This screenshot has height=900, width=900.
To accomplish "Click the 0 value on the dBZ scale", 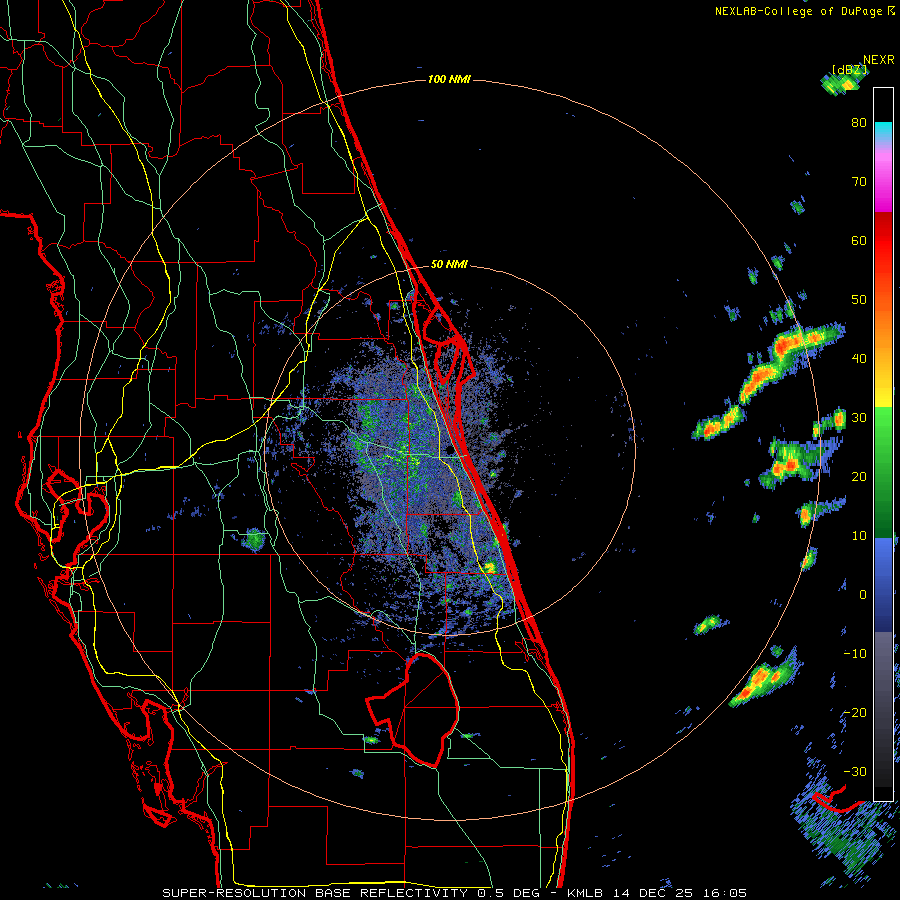I will click(863, 595).
